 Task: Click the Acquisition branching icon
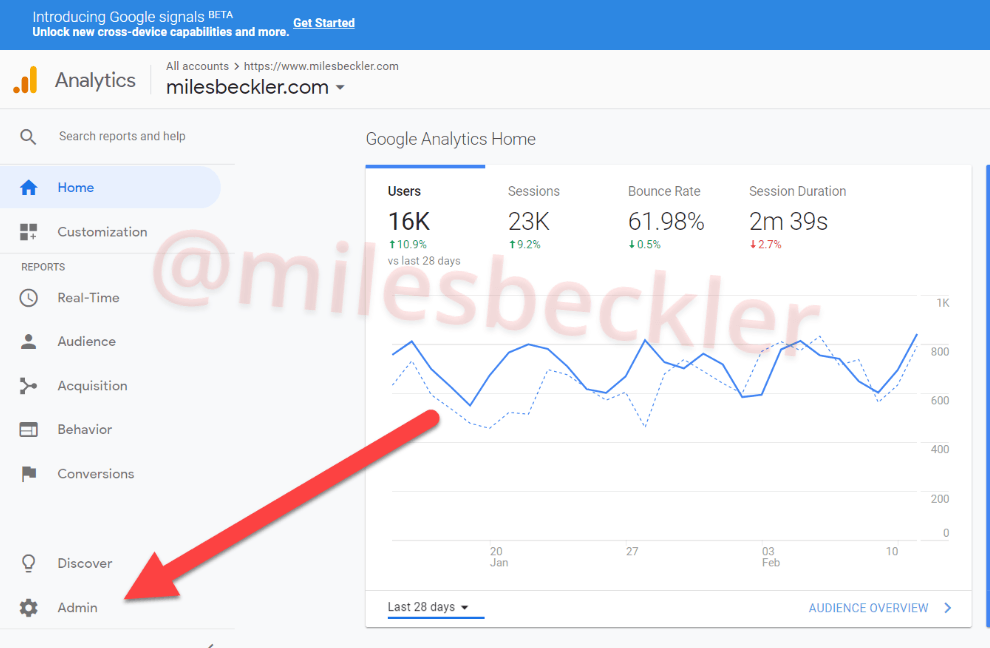coord(28,386)
